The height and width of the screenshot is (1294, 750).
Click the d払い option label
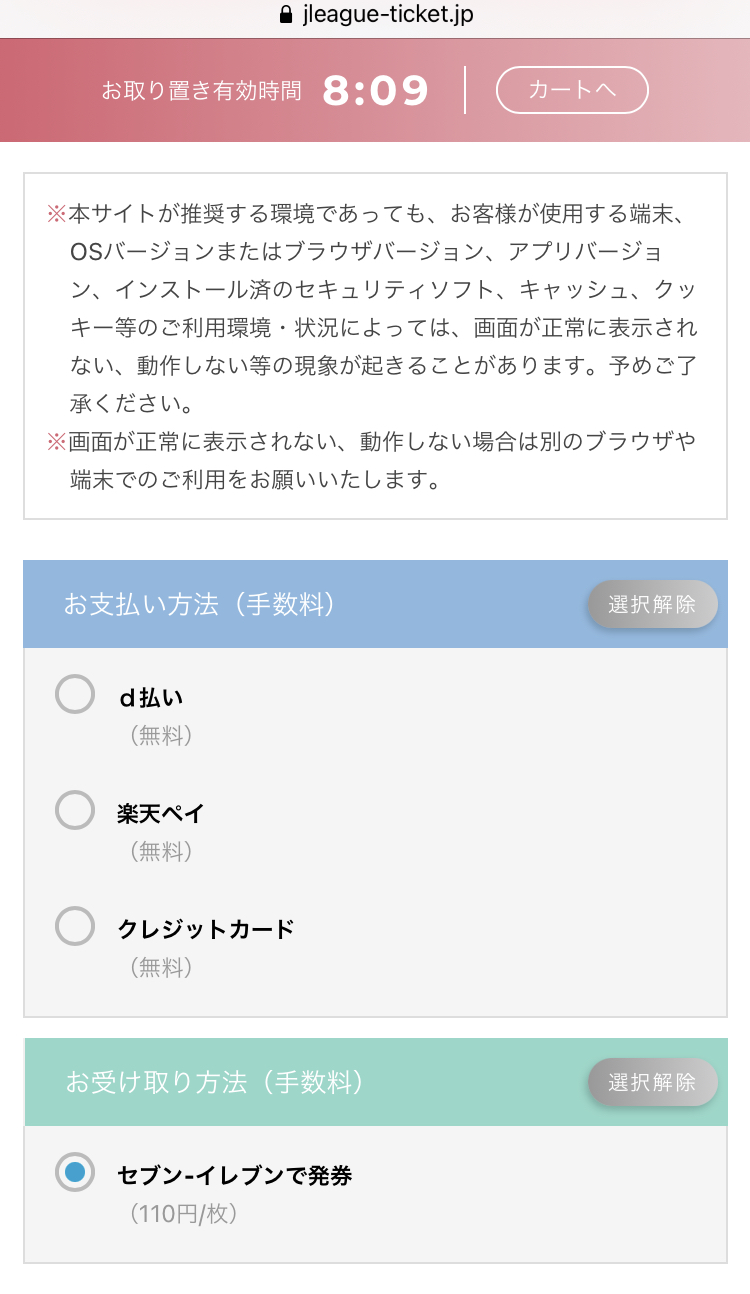[151, 698]
